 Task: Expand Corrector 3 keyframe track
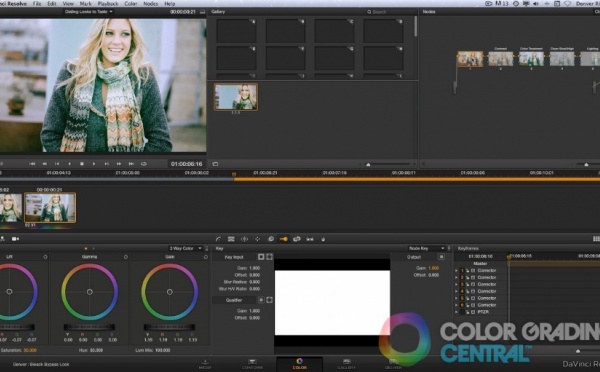tap(456, 284)
